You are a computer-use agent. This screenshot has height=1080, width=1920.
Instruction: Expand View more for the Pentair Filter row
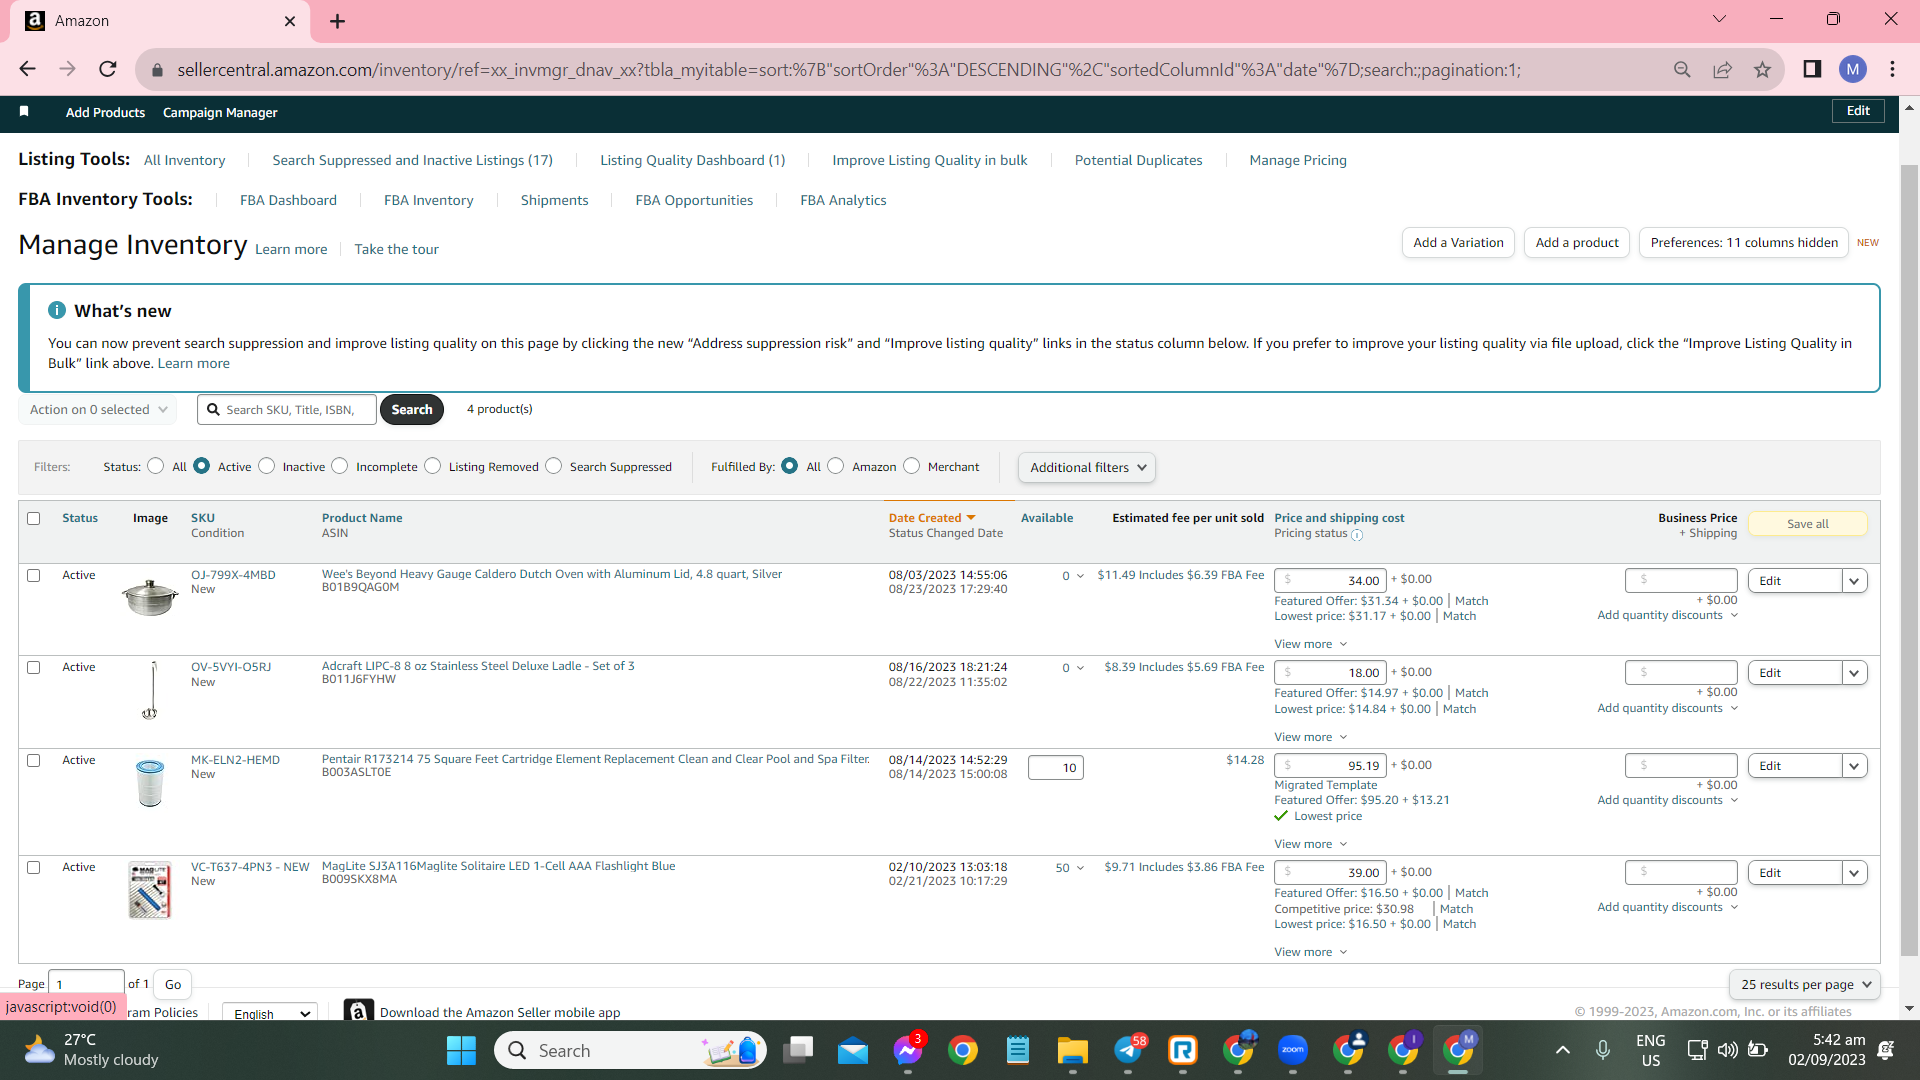1311,844
